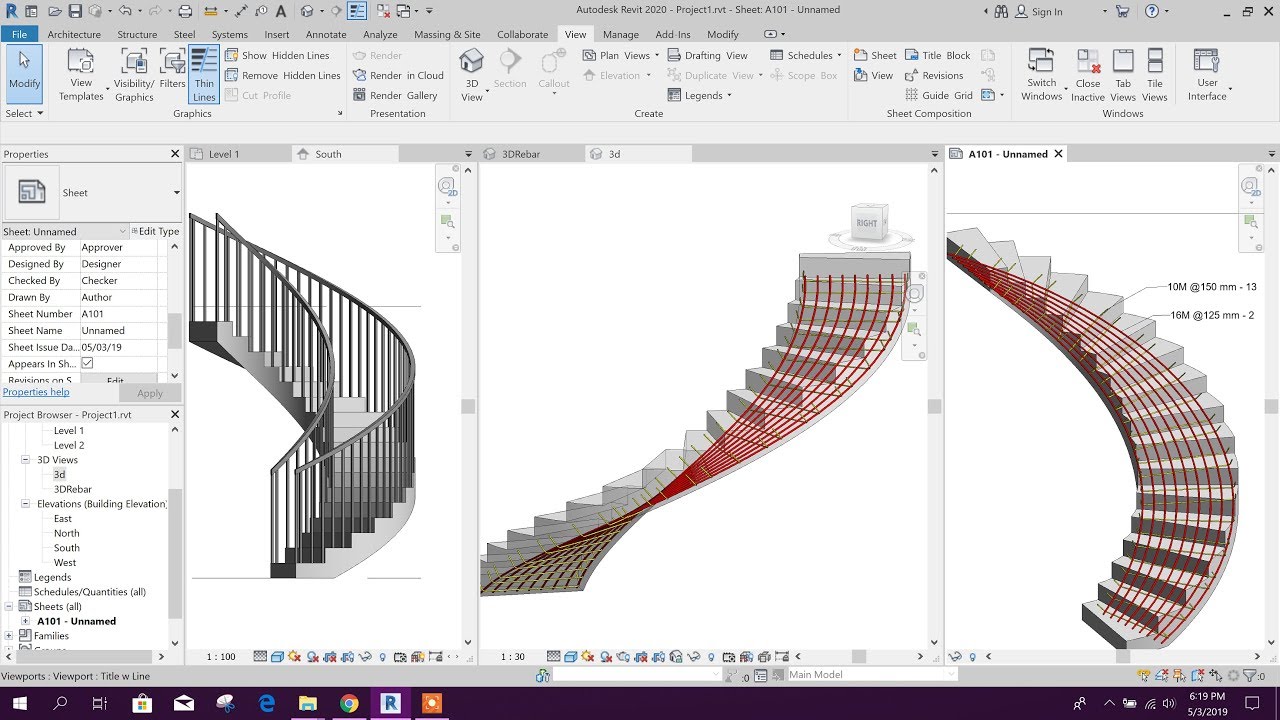
Task: Collapse the 3D Views branch
Action: 27,460
